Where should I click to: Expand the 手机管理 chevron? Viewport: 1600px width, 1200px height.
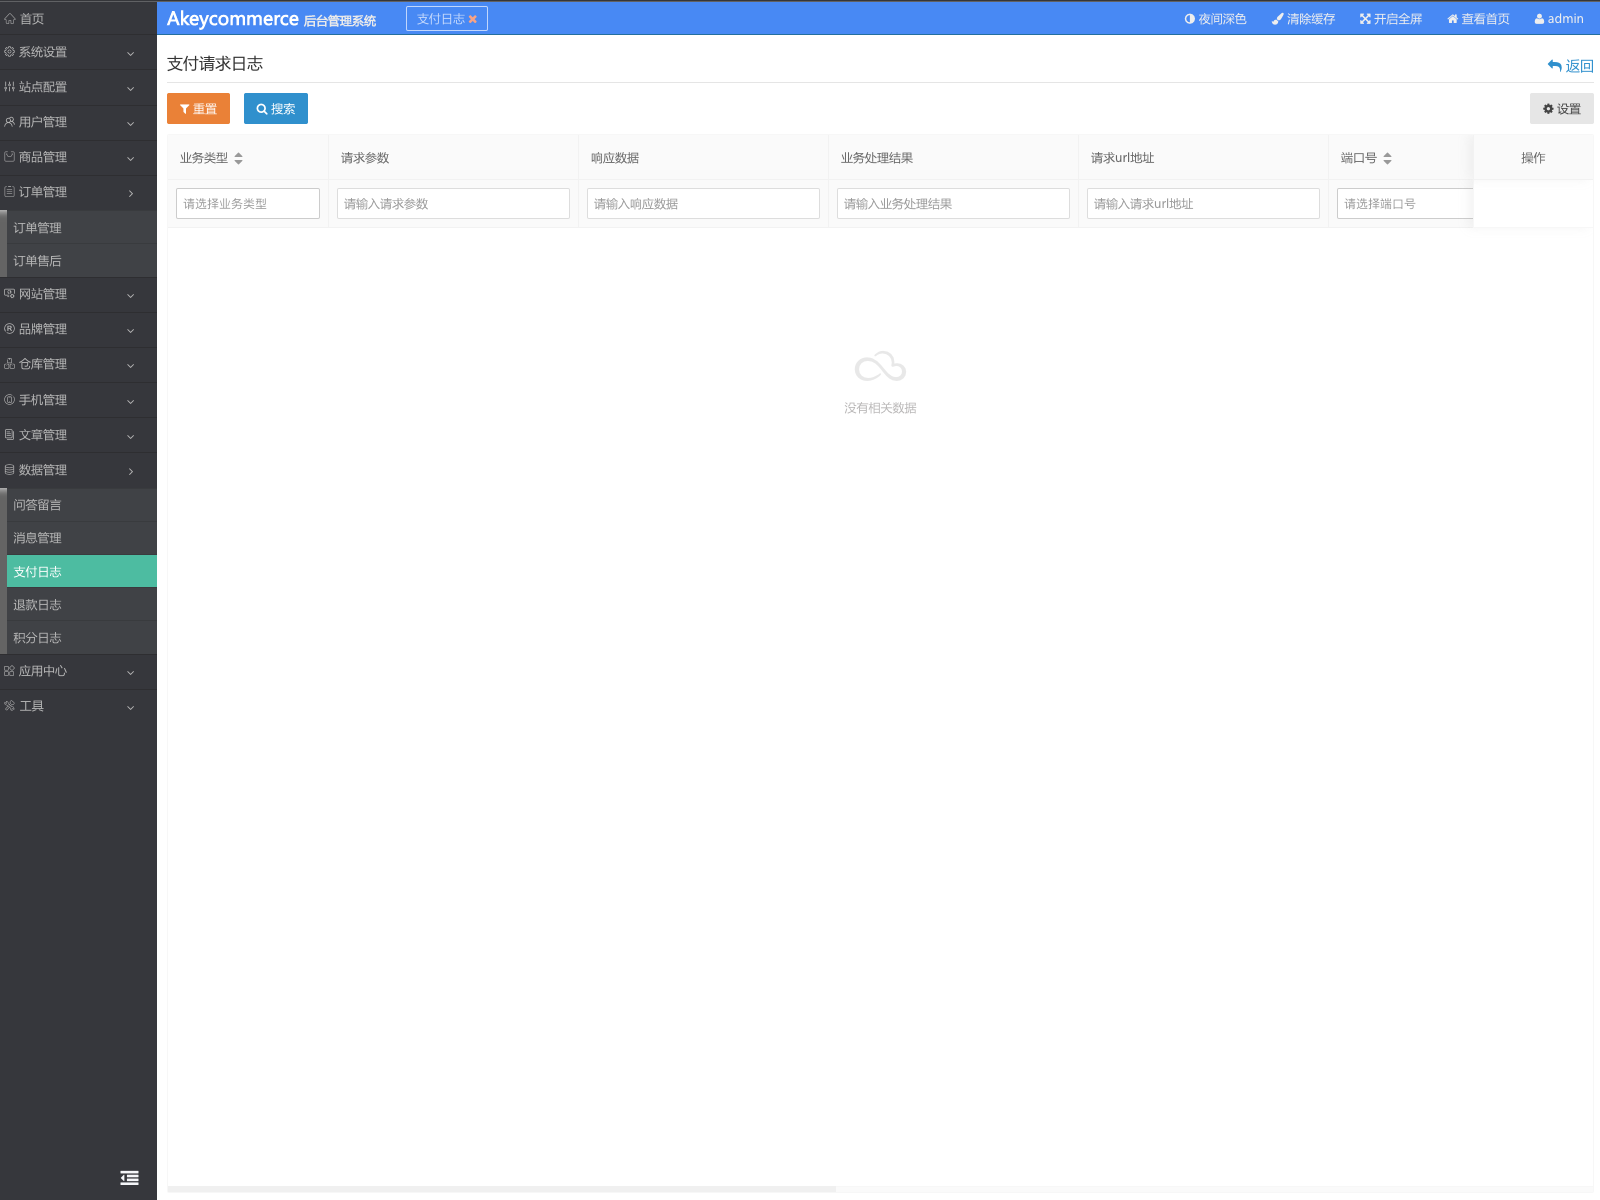point(130,401)
